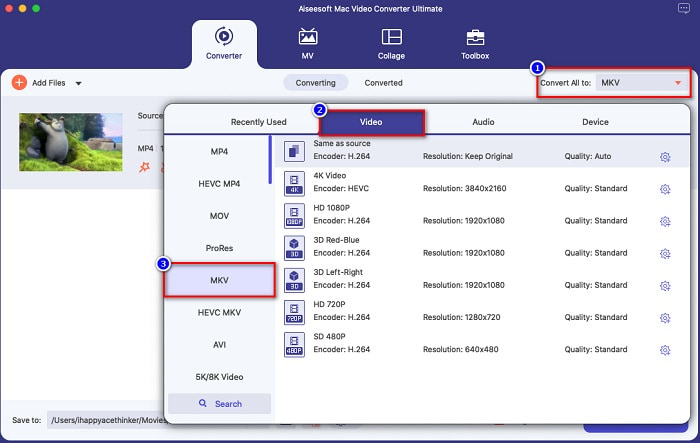Open the Toolbox tab

click(x=475, y=44)
